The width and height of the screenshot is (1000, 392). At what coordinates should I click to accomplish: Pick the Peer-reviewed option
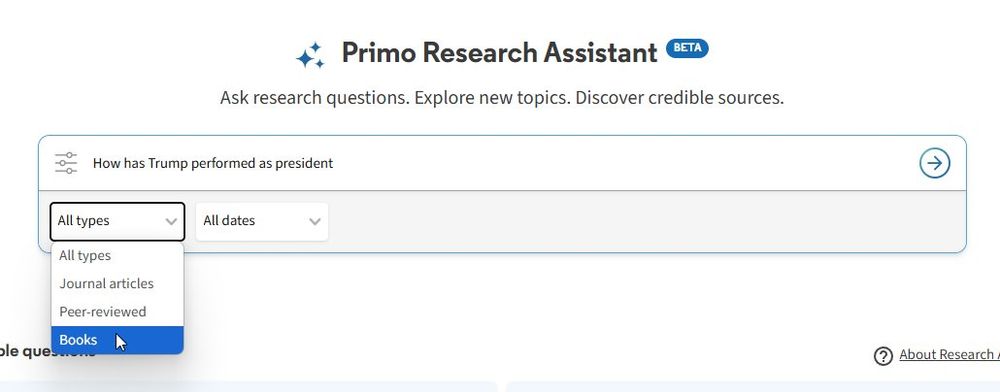point(117,312)
